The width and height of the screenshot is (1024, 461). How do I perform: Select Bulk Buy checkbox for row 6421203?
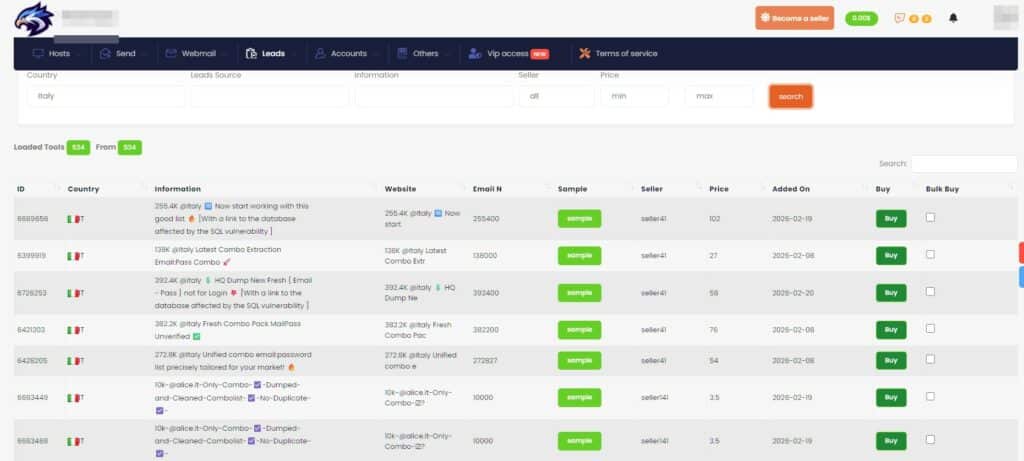931,326
